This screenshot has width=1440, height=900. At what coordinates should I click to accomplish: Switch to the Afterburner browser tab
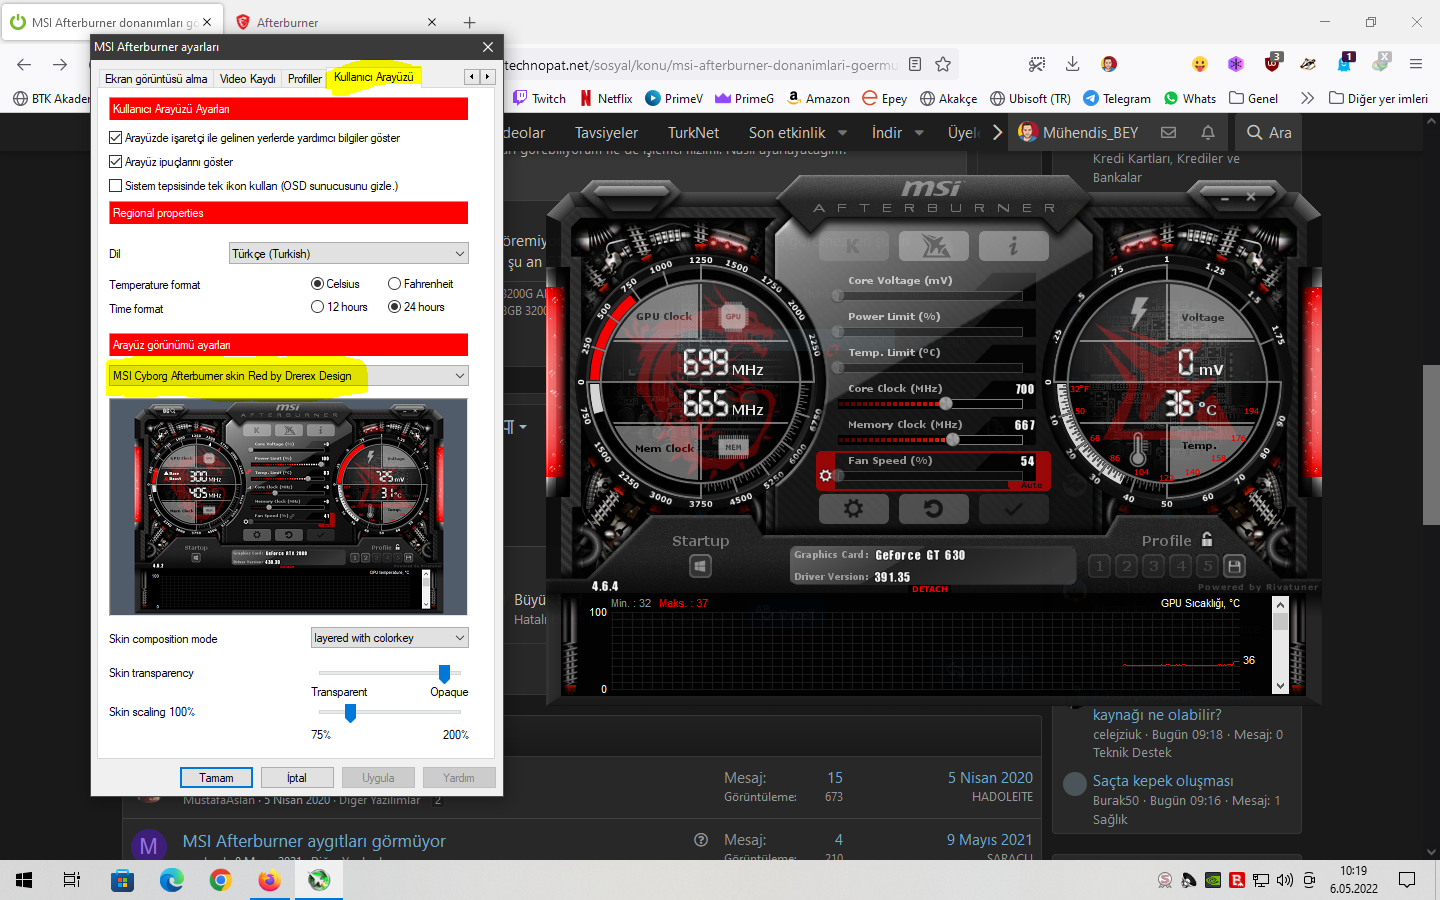(335, 22)
